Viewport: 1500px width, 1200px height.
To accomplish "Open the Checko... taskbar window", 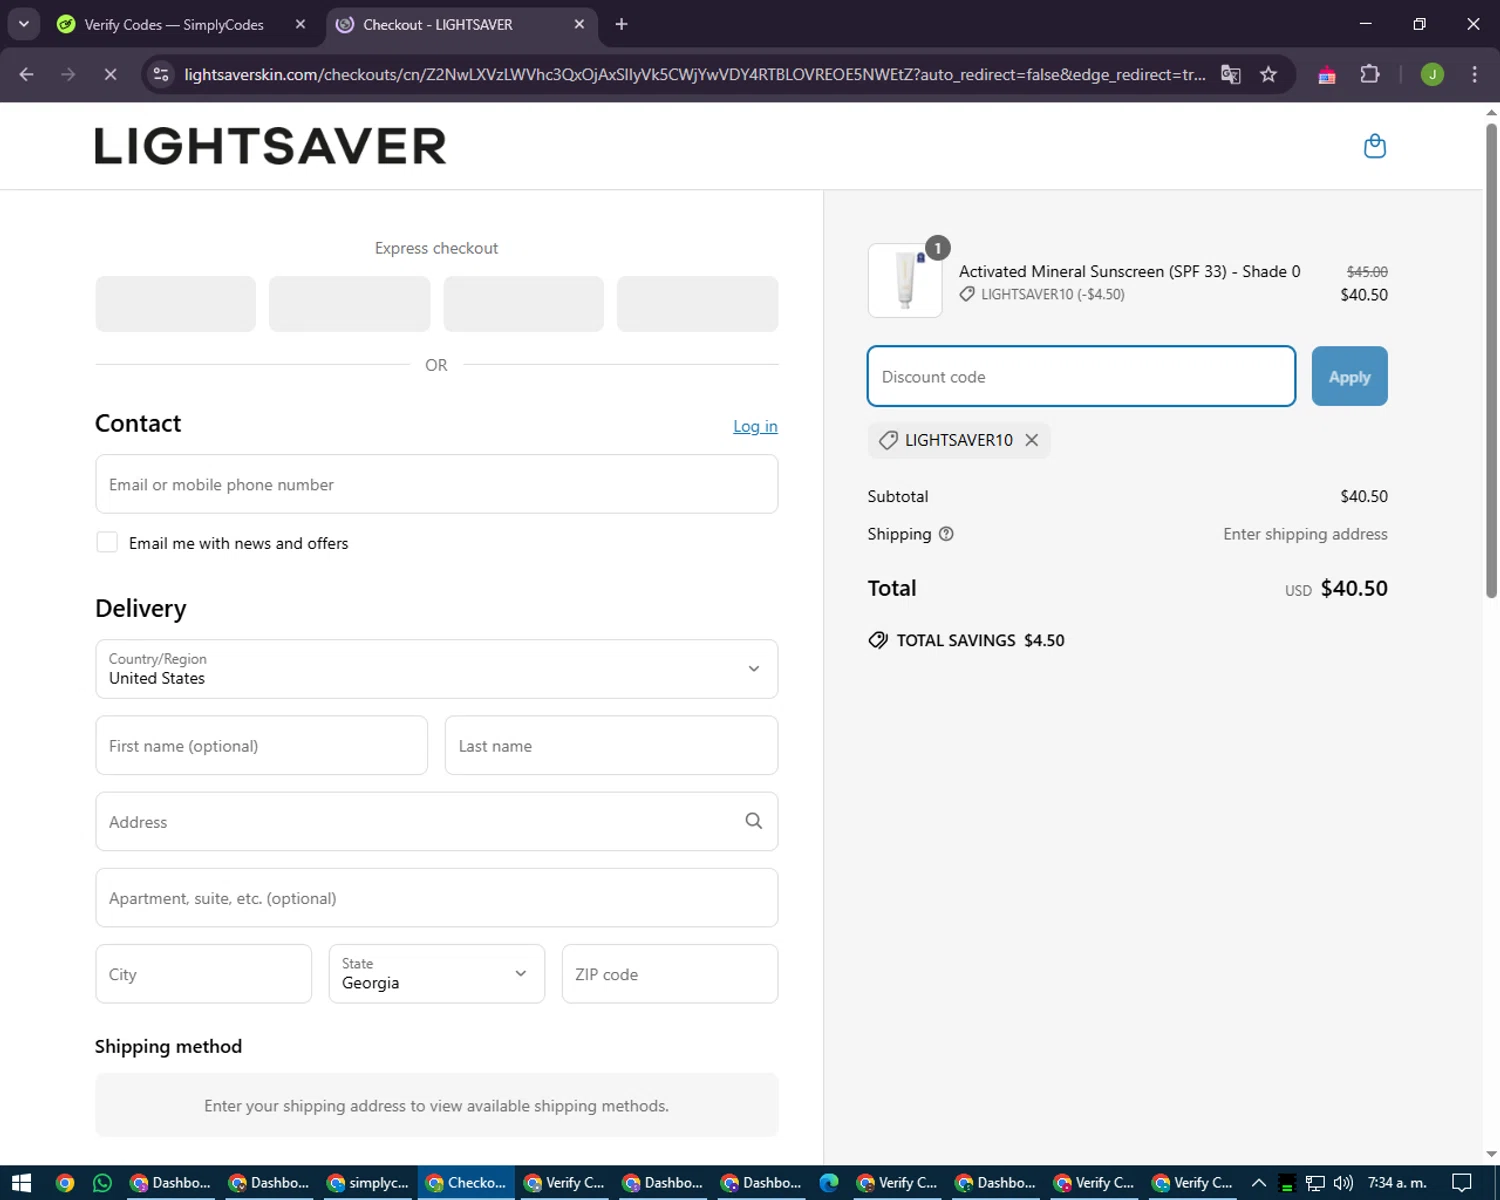I will tap(467, 1183).
